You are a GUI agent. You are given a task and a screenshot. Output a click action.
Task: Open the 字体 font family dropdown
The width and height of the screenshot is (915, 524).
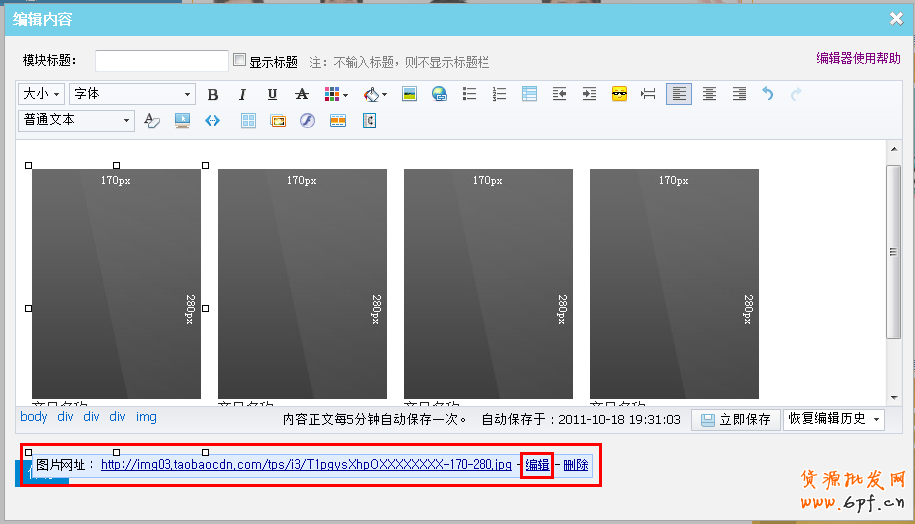pos(132,94)
